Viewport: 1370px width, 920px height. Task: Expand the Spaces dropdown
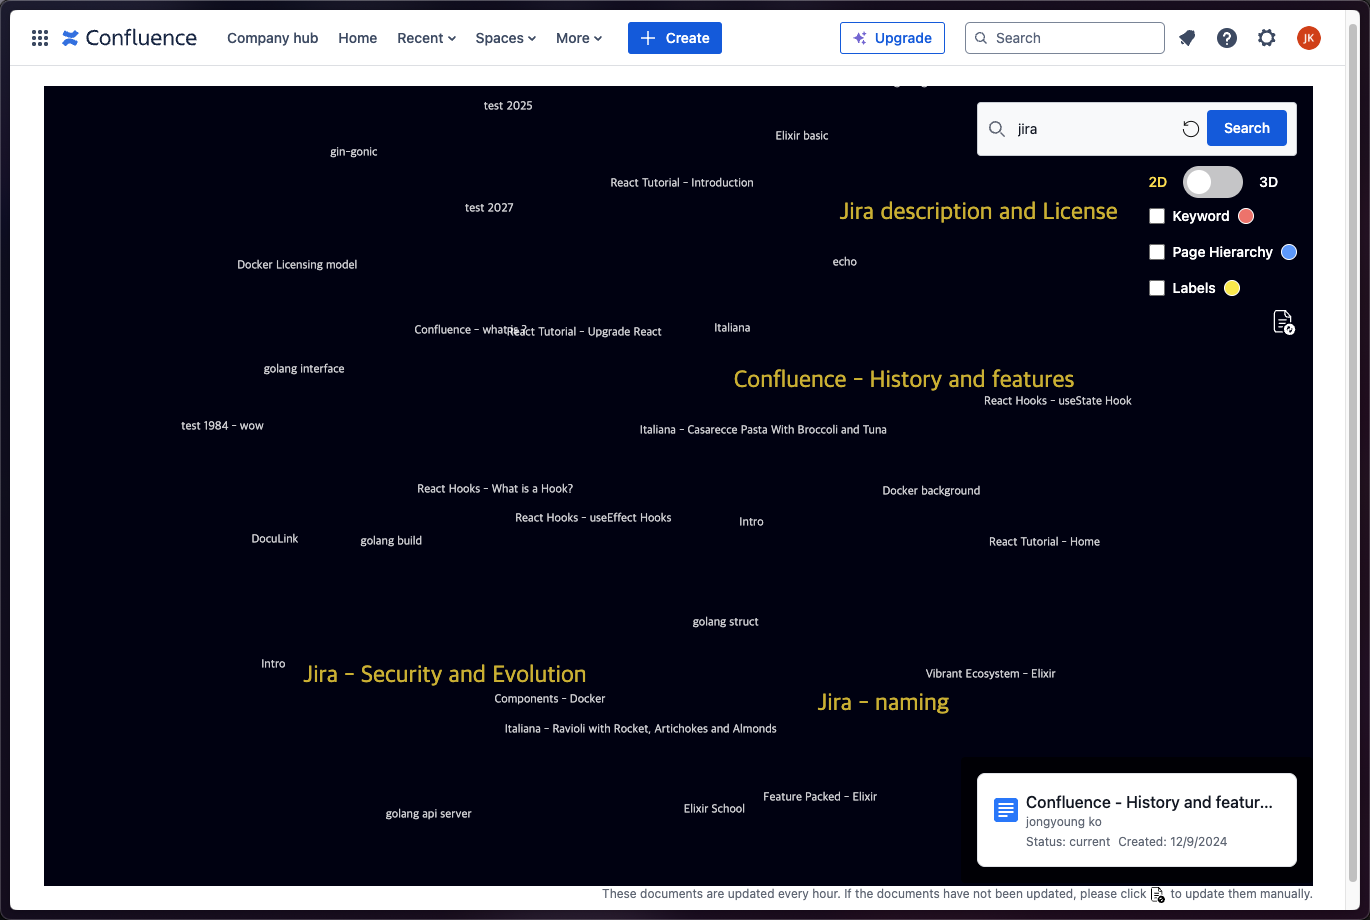(506, 38)
